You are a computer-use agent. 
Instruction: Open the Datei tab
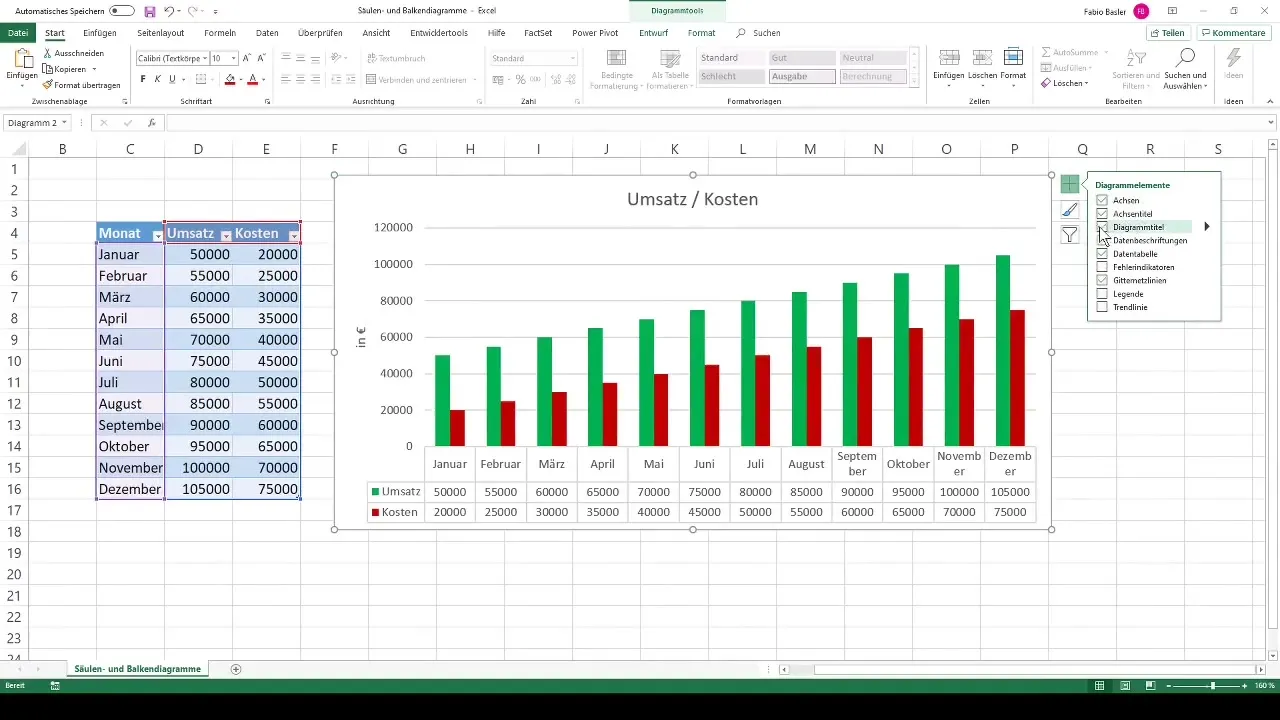[x=17, y=33]
